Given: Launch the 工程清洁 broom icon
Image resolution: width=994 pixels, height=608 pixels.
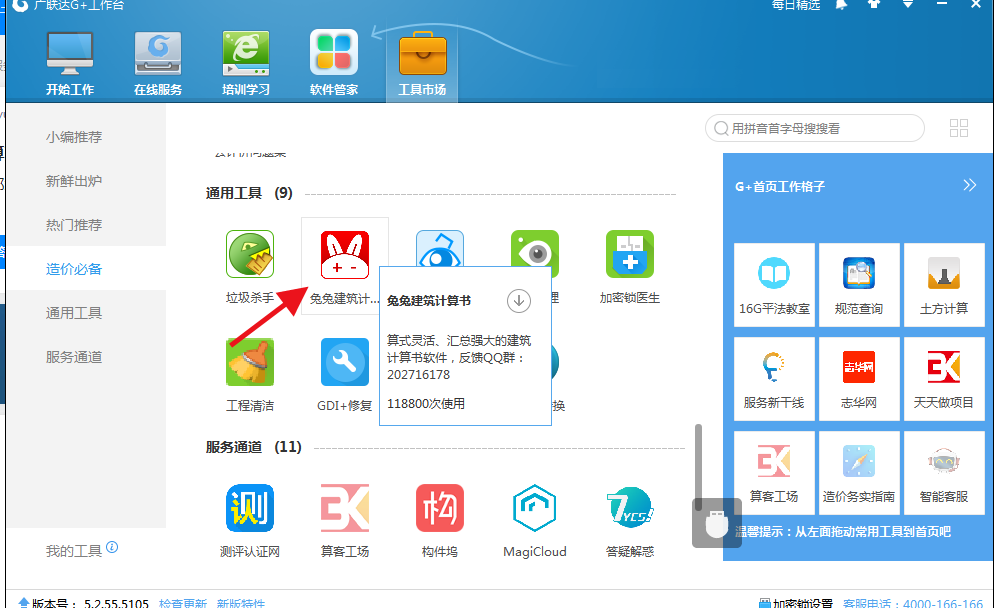Looking at the screenshot, I should pos(250,362).
